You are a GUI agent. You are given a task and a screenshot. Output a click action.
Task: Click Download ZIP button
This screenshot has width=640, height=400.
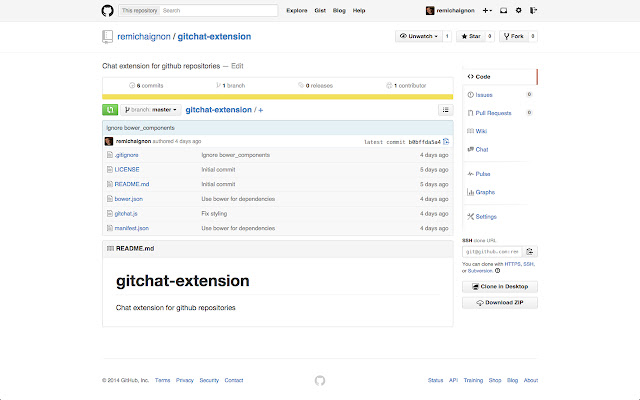point(500,302)
